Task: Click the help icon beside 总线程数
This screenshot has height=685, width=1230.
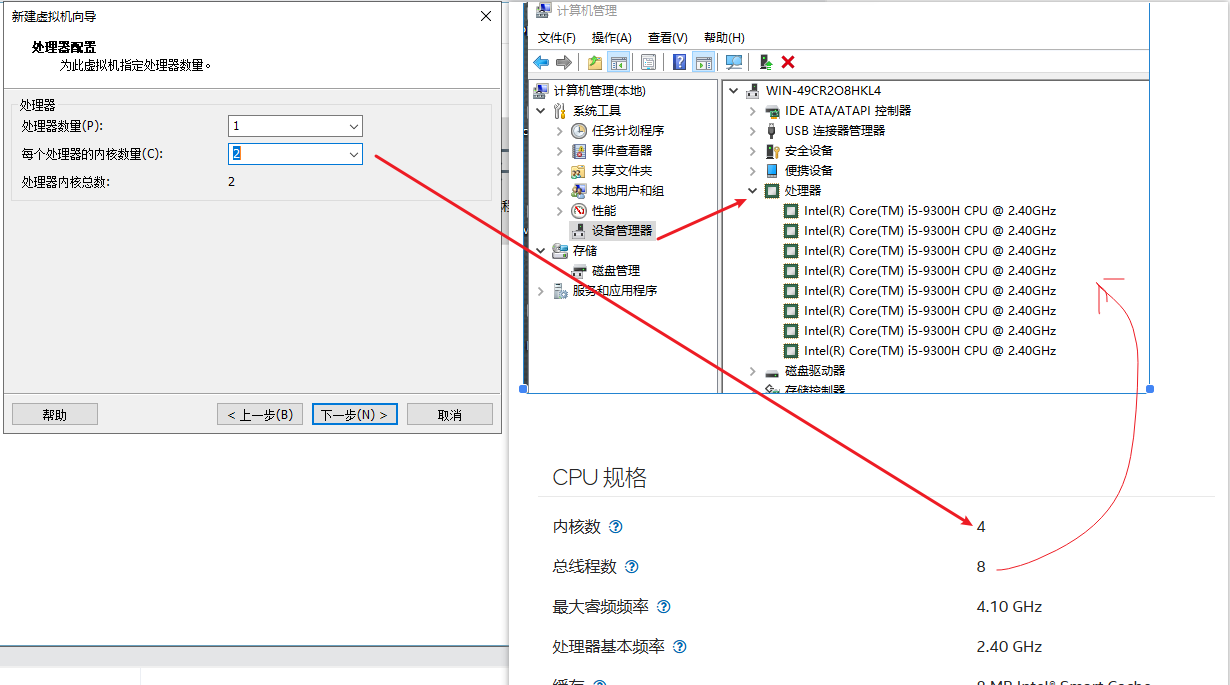Action: (x=631, y=567)
